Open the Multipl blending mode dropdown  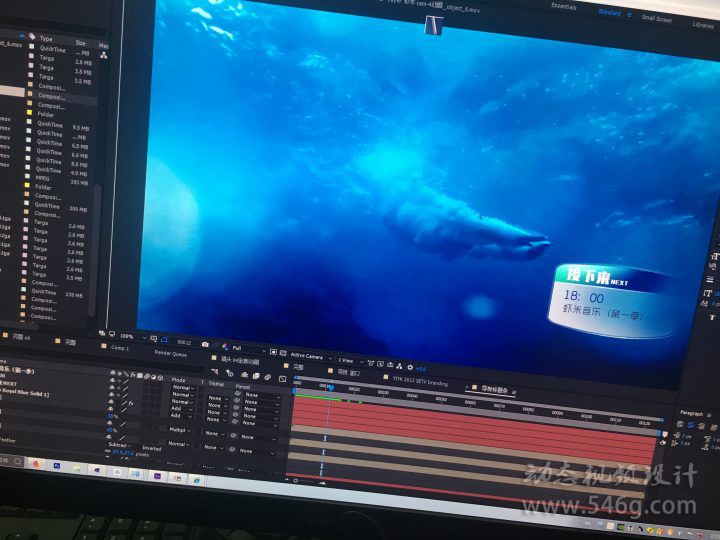click(180, 430)
